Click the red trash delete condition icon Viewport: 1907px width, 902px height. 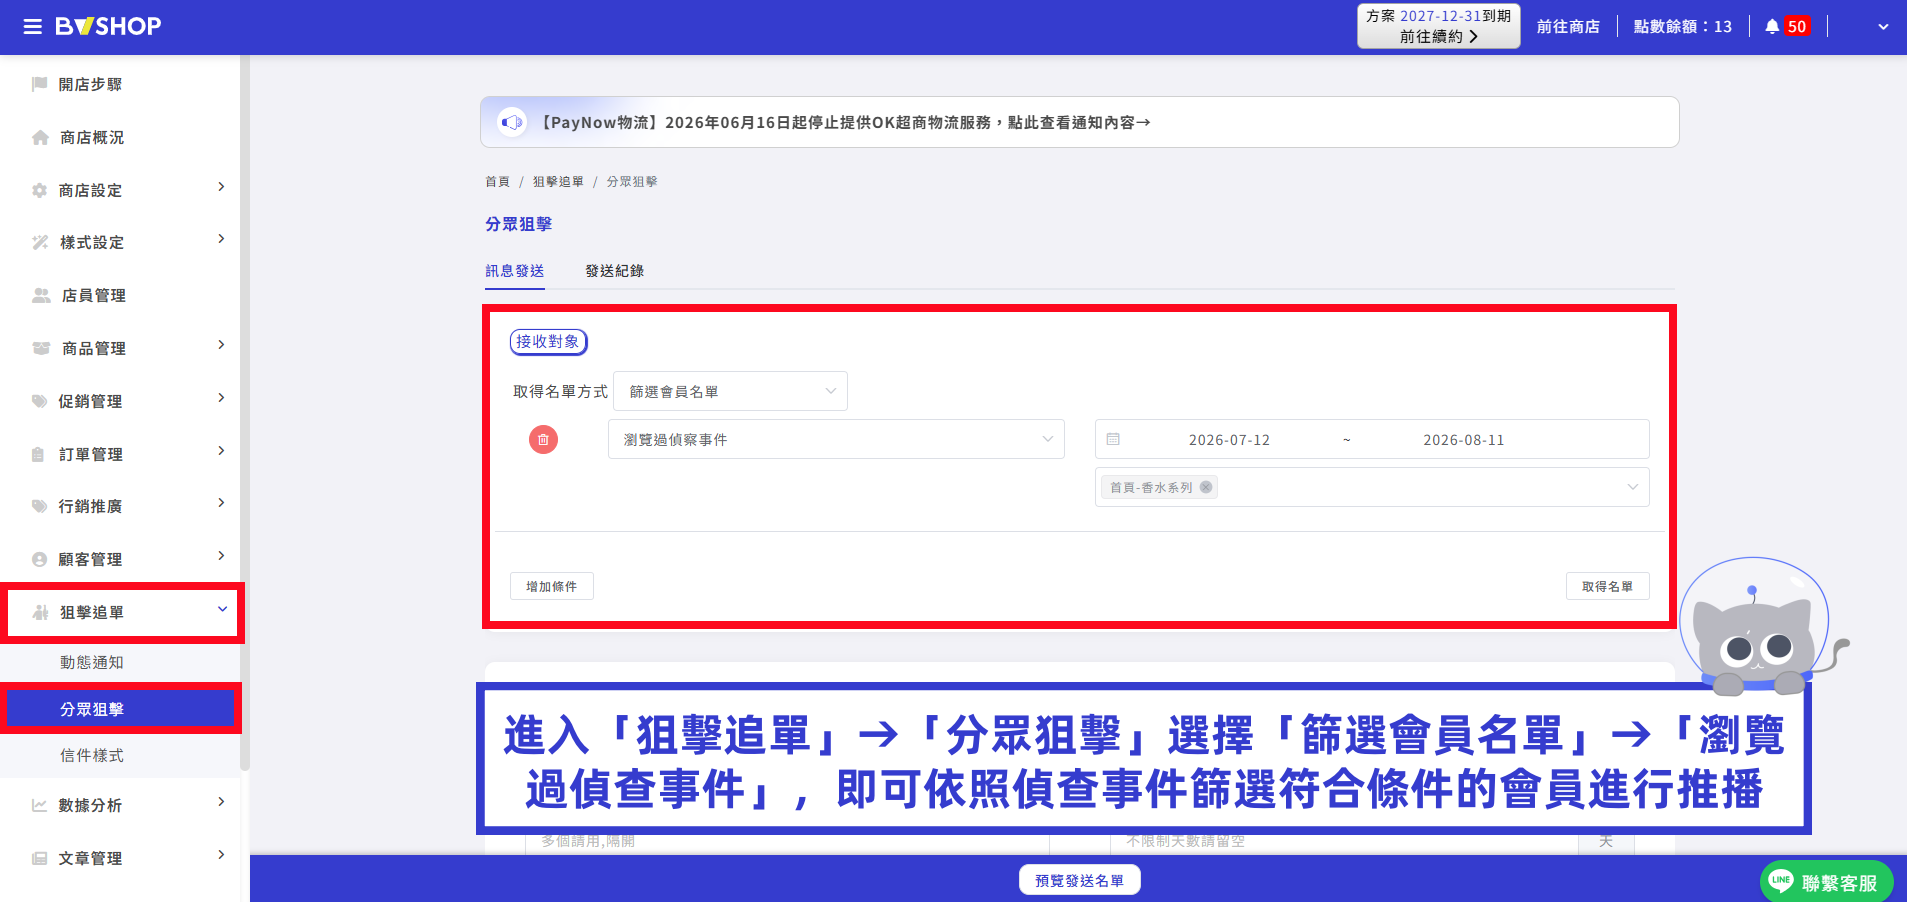tap(543, 439)
